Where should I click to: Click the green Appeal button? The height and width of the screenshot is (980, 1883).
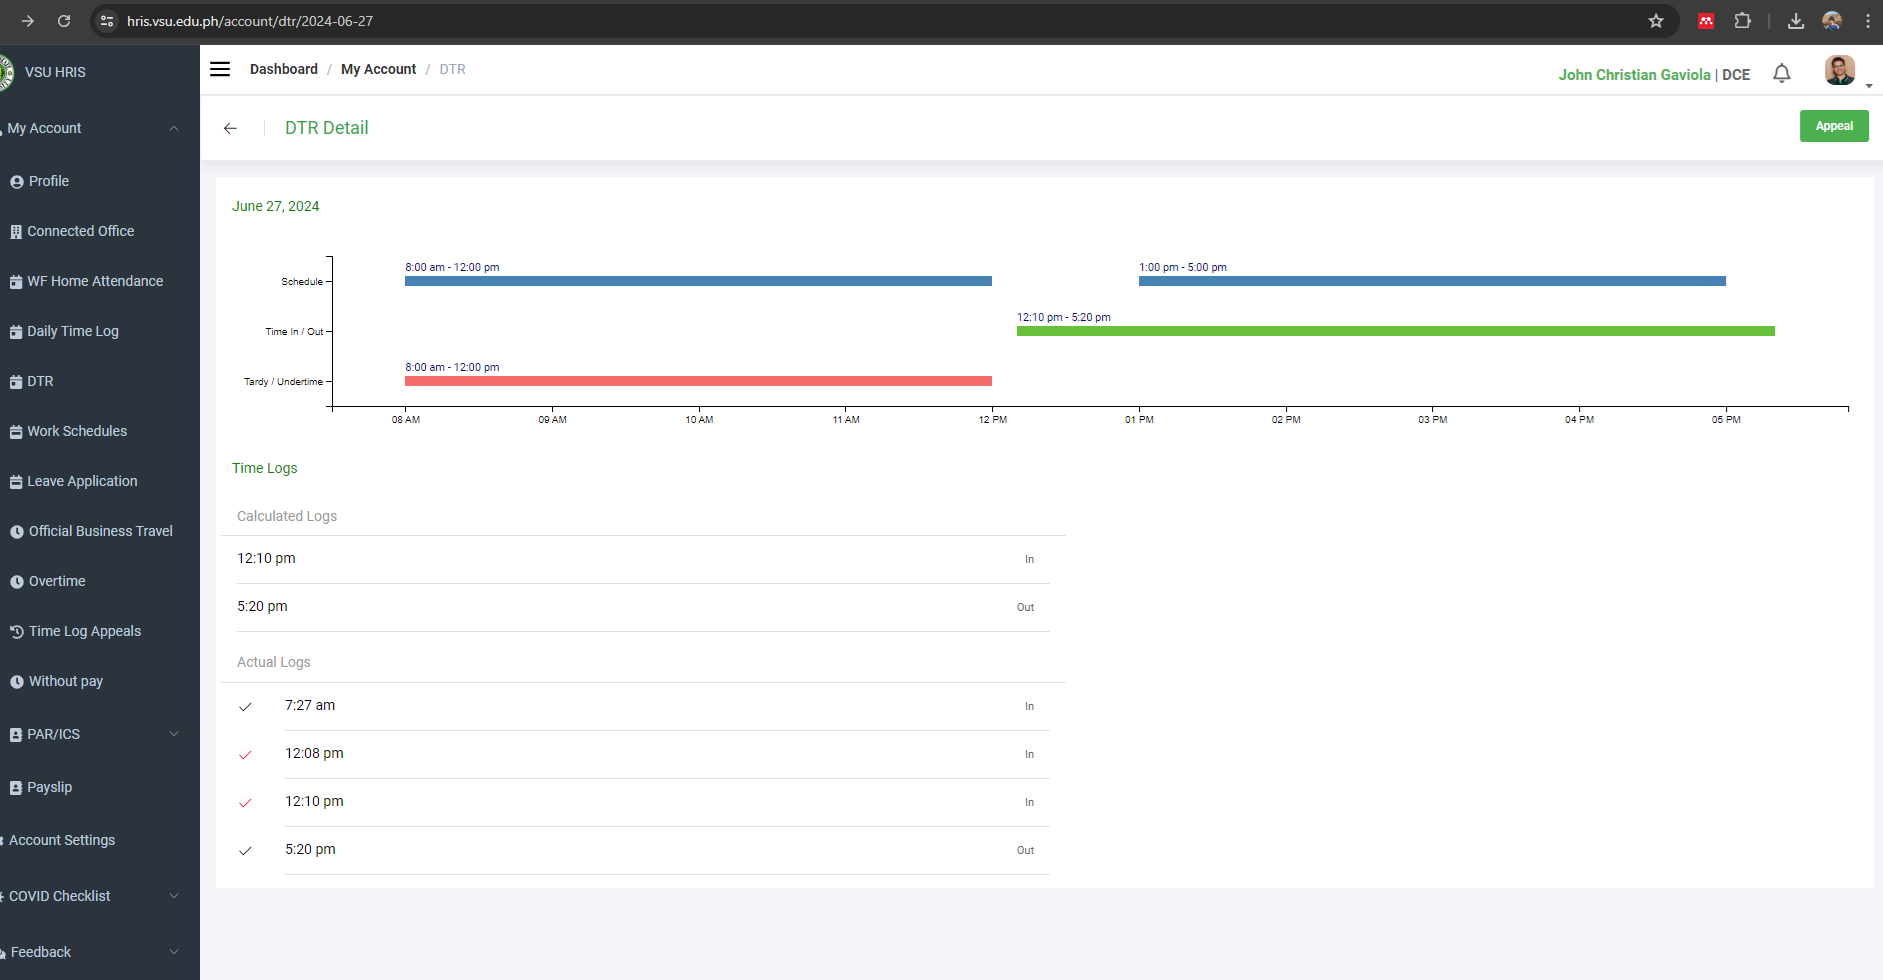[x=1833, y=126]
